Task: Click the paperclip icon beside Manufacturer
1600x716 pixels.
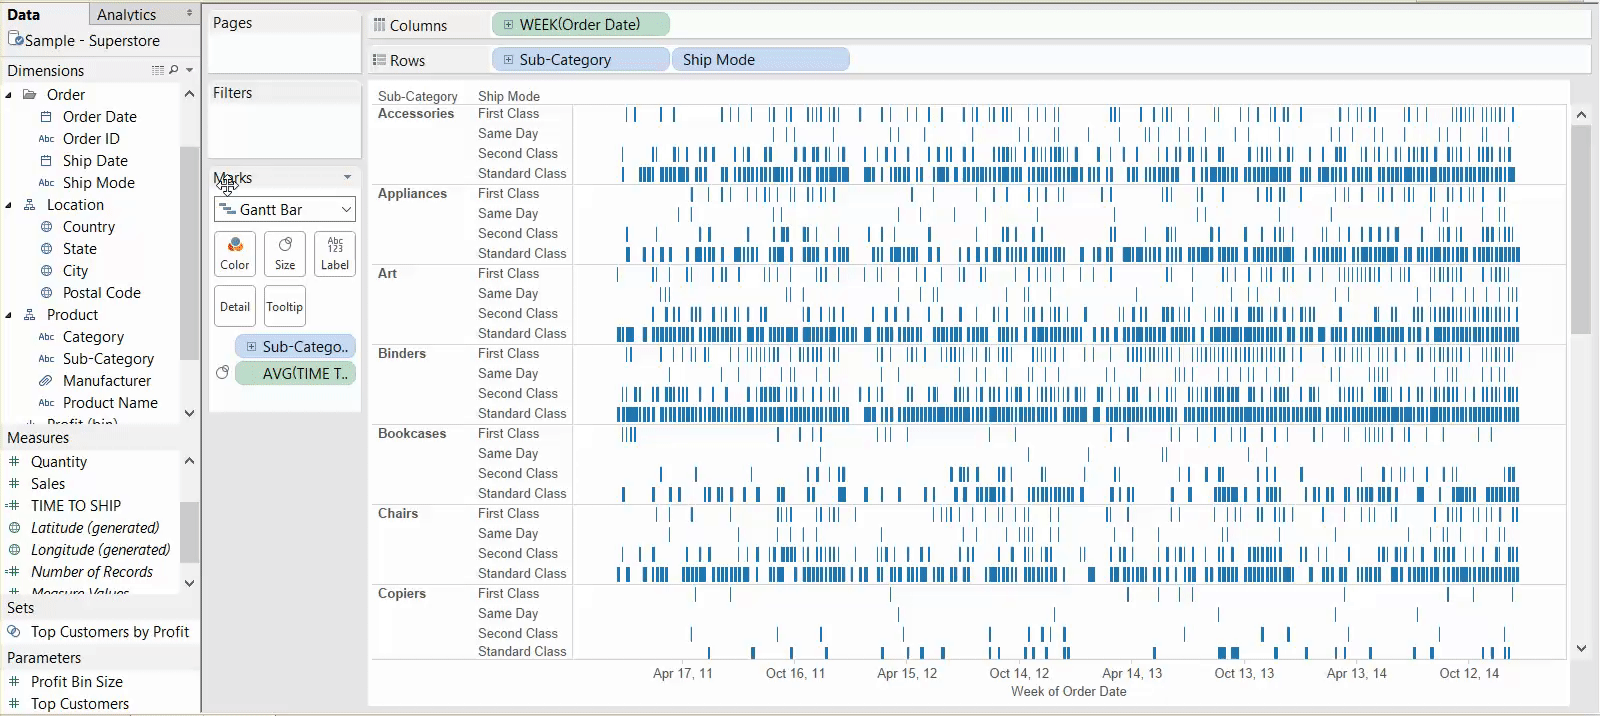Action: [46, 381]
